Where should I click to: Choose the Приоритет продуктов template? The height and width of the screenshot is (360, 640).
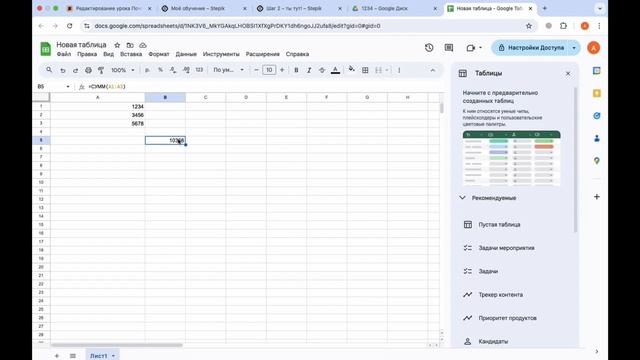507,318
